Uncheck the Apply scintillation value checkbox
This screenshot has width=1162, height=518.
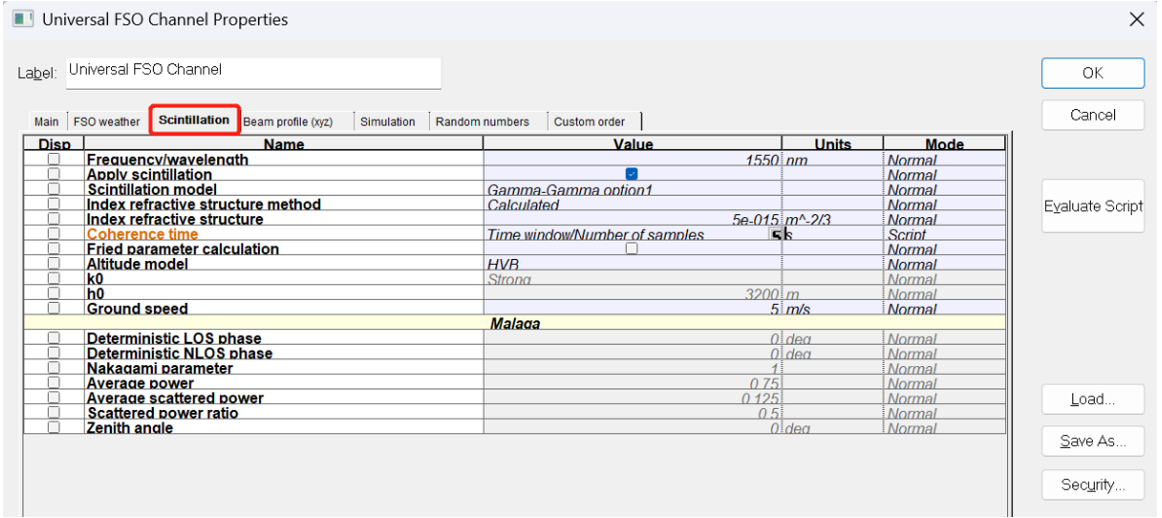631,174
